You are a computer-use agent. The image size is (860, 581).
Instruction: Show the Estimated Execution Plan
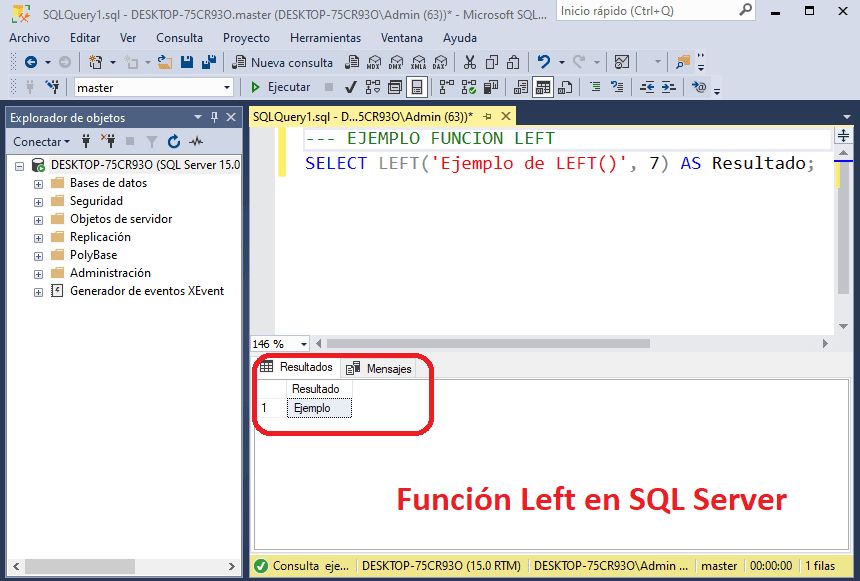point(373,87)
